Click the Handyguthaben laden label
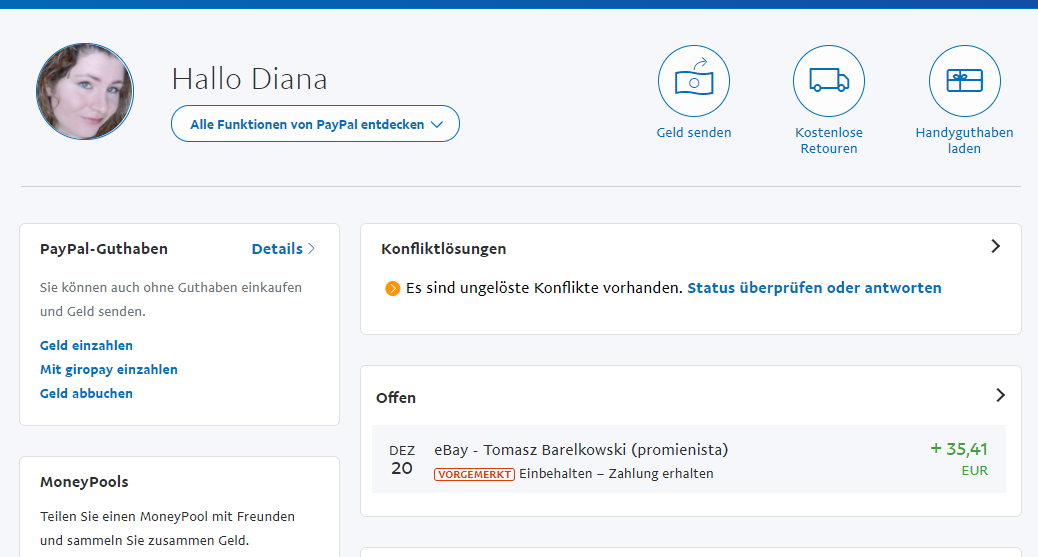The height and width of the screenshot is (557, 1038). coord(965,140)
